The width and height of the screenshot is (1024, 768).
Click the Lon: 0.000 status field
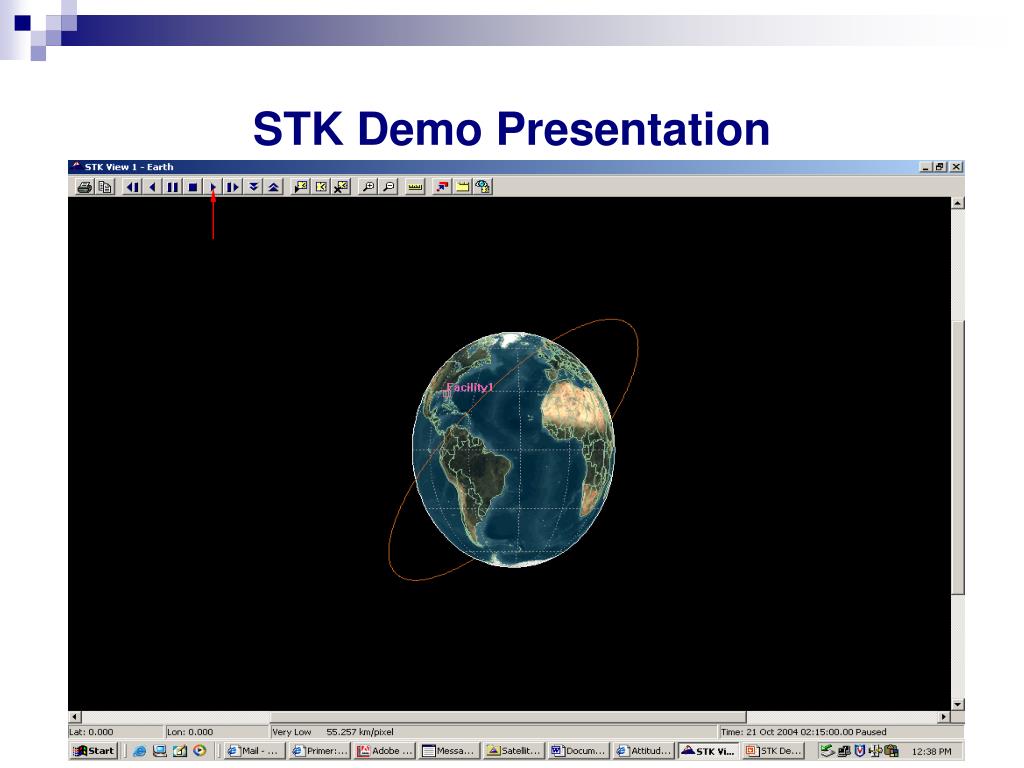[216, 732]
